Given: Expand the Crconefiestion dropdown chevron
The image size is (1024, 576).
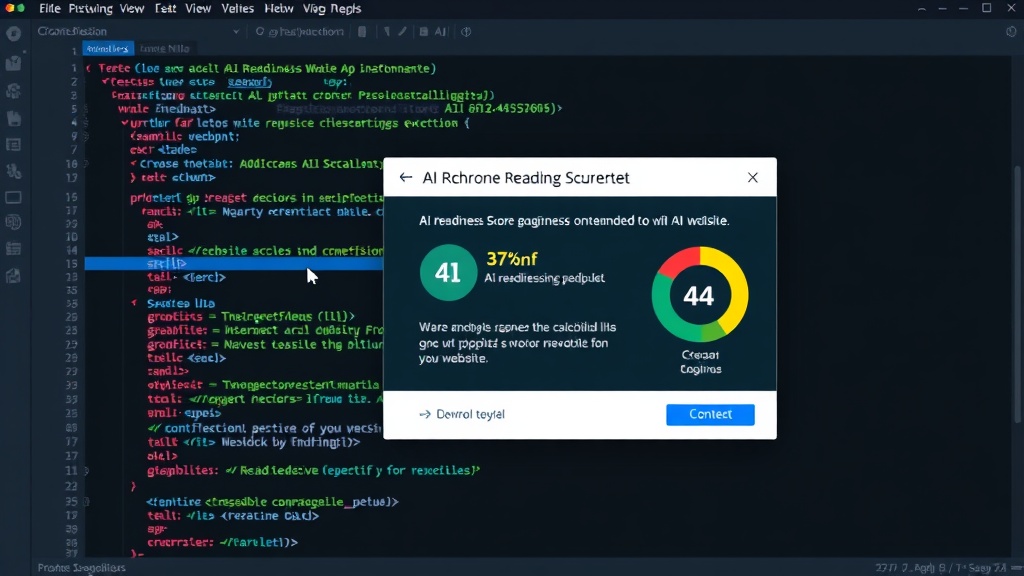Looking at the screenshot, I should click(x=236, y=31).
